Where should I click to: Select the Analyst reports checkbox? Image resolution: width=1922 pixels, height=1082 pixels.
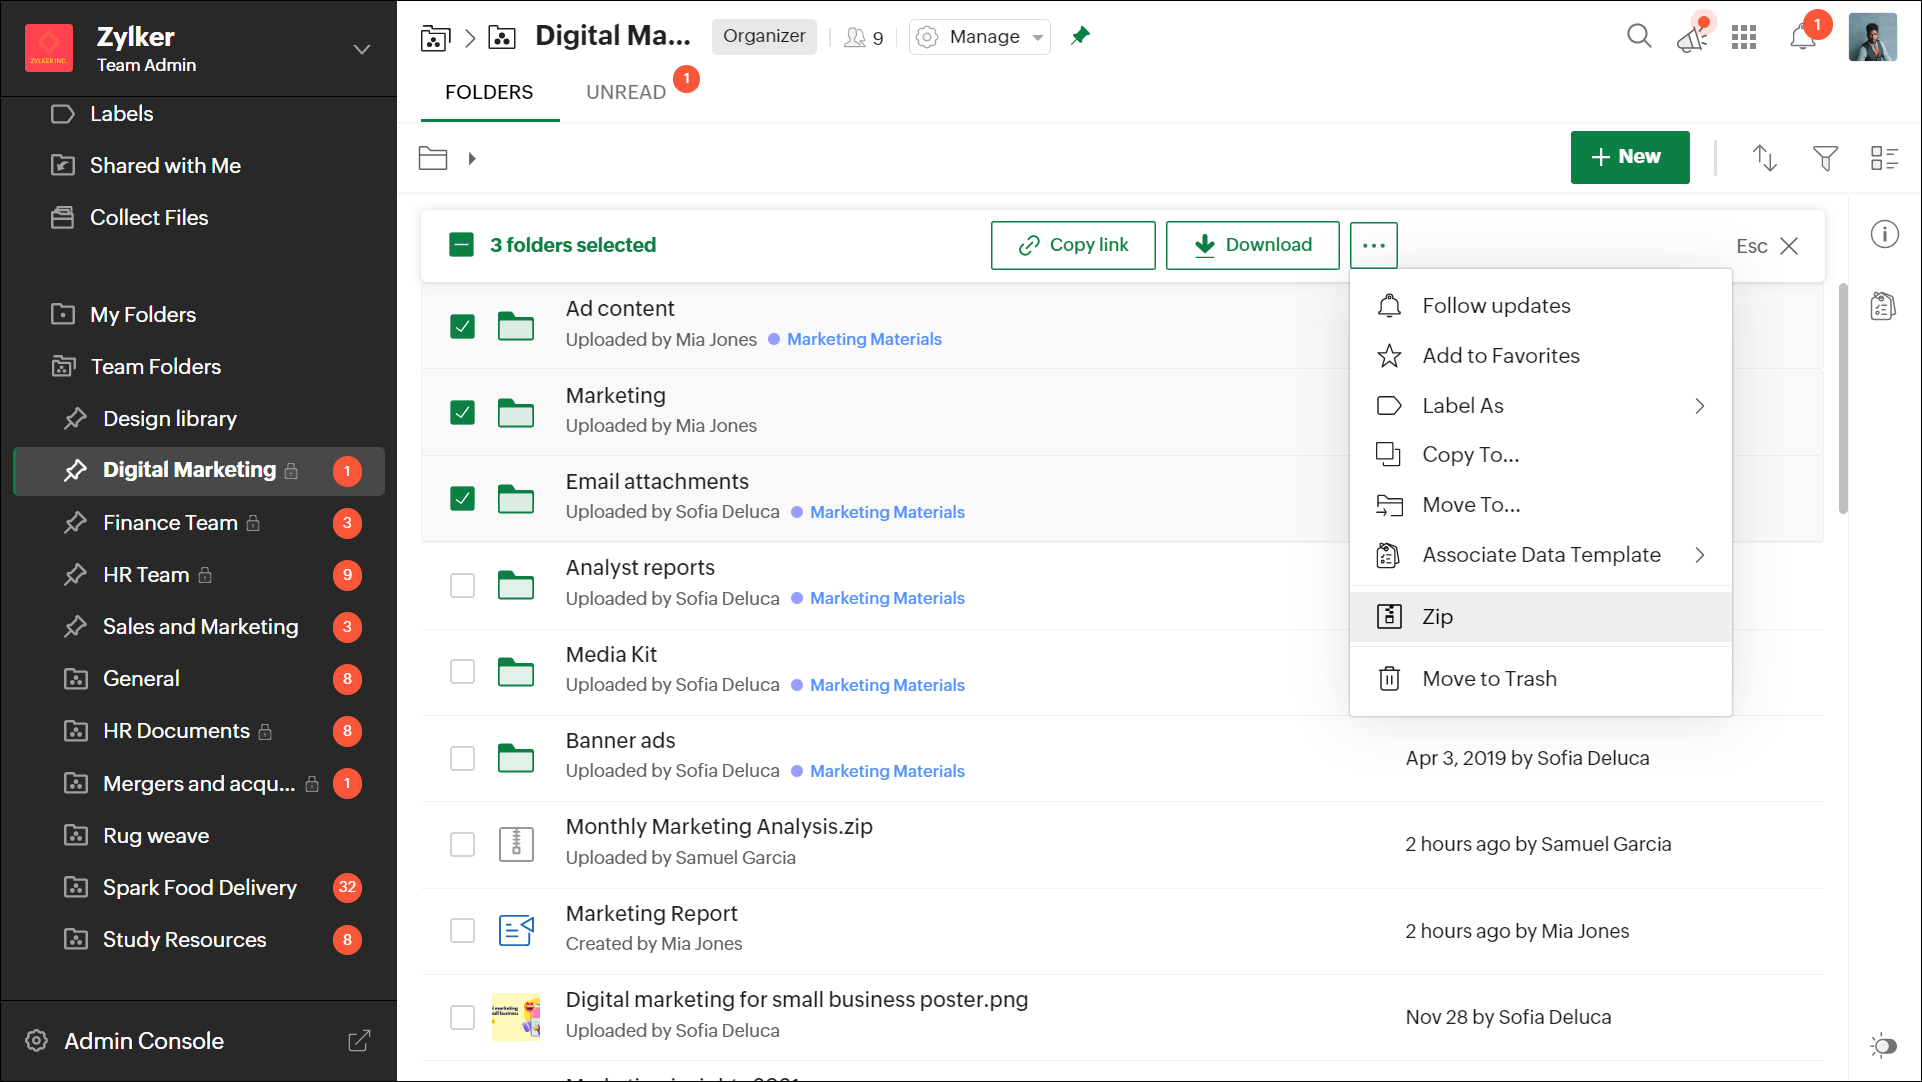pyautogui.click(x=462, y=585)
